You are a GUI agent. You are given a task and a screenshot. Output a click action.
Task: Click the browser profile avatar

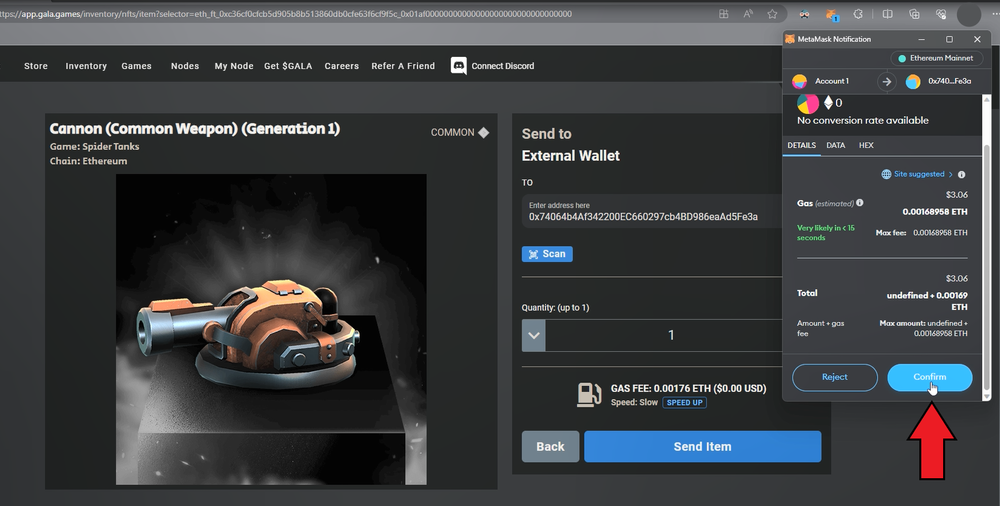click(968, 14)
